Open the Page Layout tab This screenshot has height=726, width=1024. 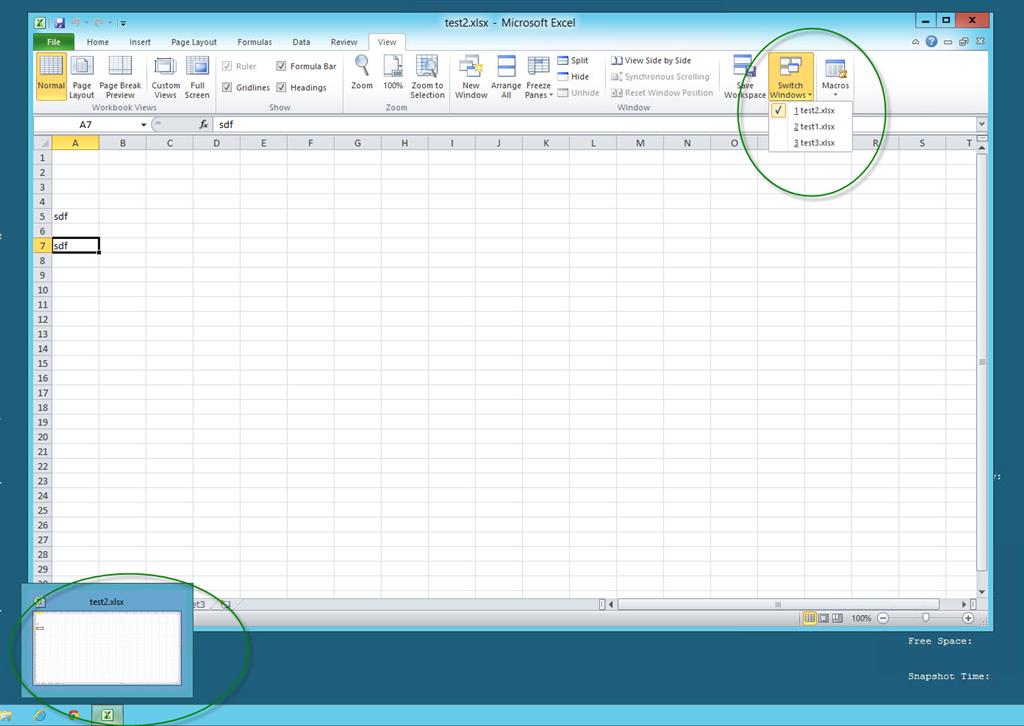(194, 42)
